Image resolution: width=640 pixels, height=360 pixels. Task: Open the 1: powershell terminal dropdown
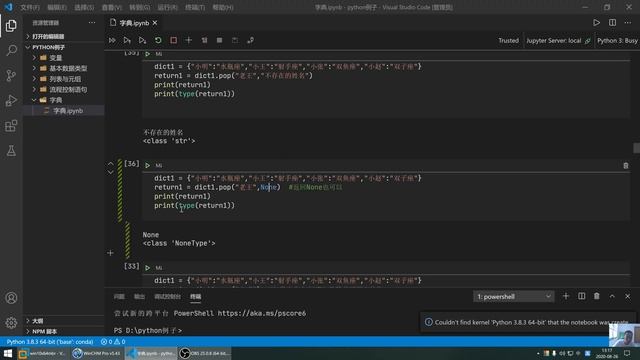pos(513,296)
